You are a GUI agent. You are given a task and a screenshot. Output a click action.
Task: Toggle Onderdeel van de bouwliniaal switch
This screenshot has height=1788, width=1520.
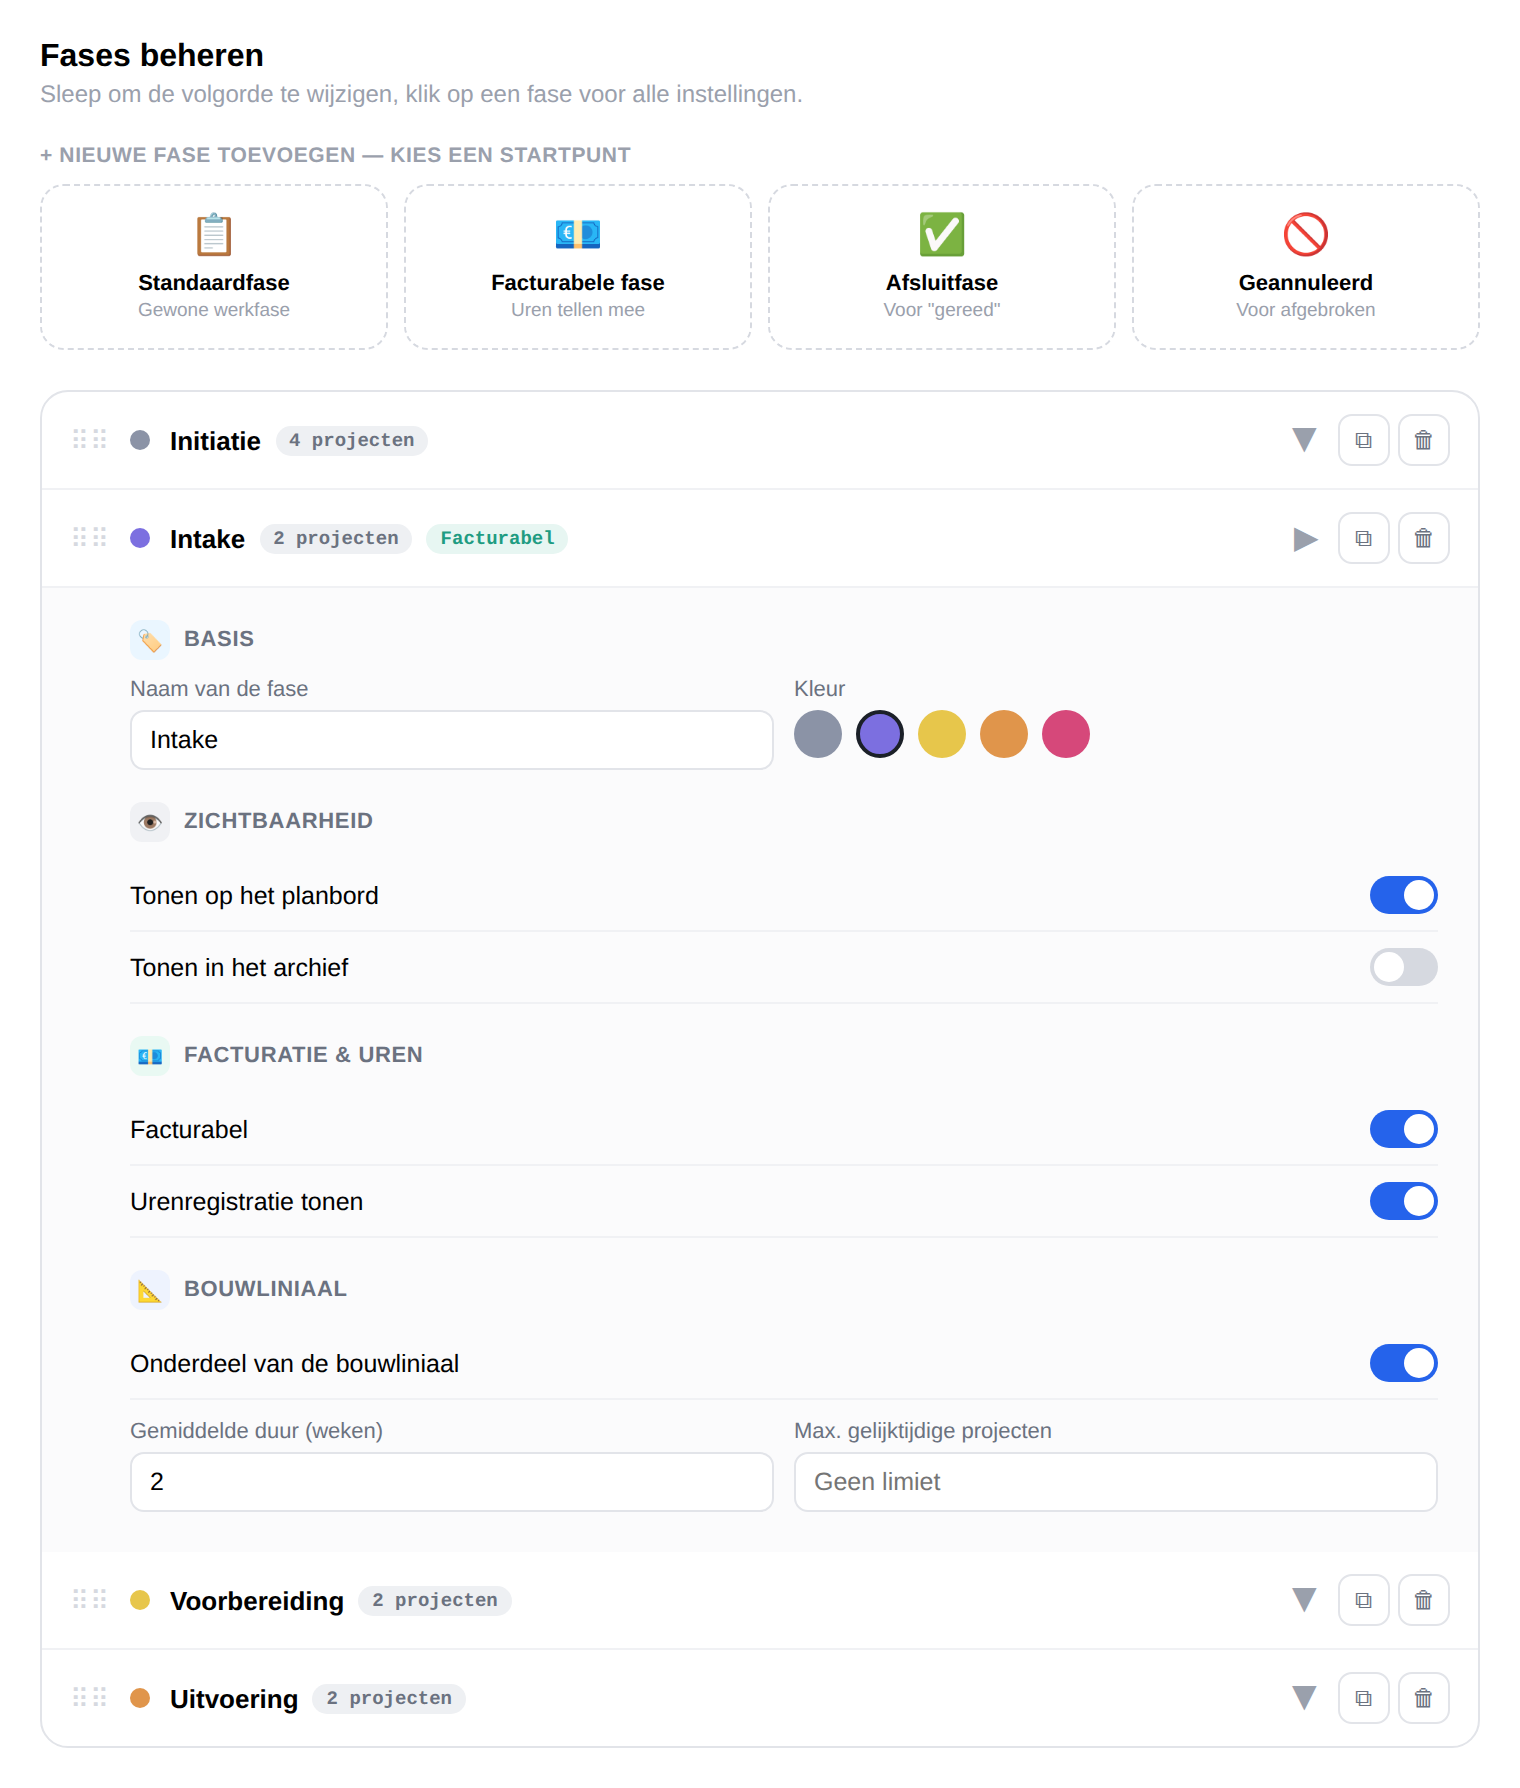[1404, 1363]
